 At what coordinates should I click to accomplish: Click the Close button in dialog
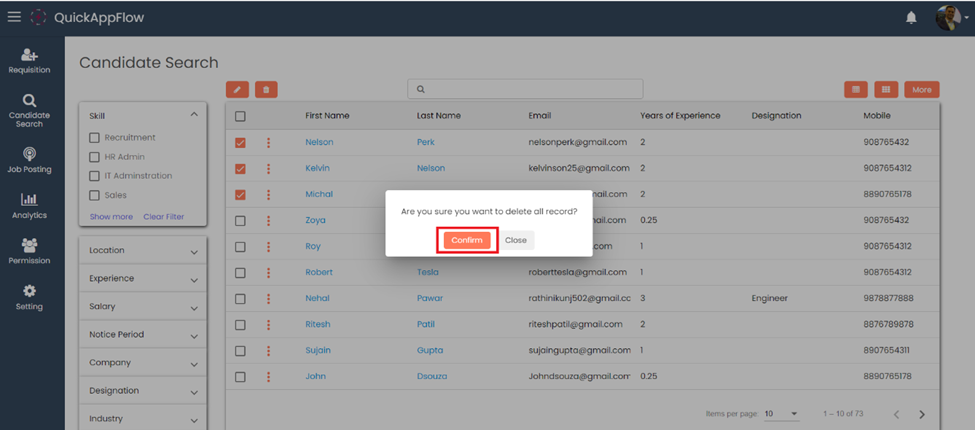point(516,240)
